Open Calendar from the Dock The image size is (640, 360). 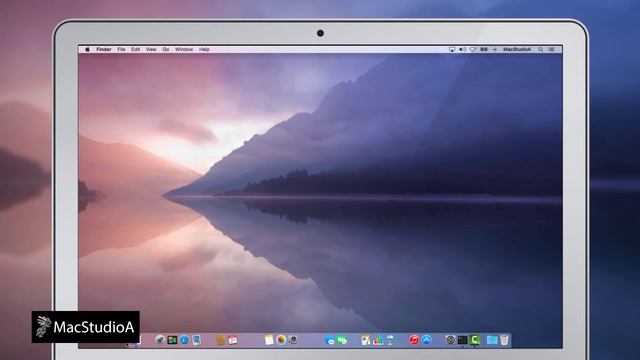coord(233,340)
